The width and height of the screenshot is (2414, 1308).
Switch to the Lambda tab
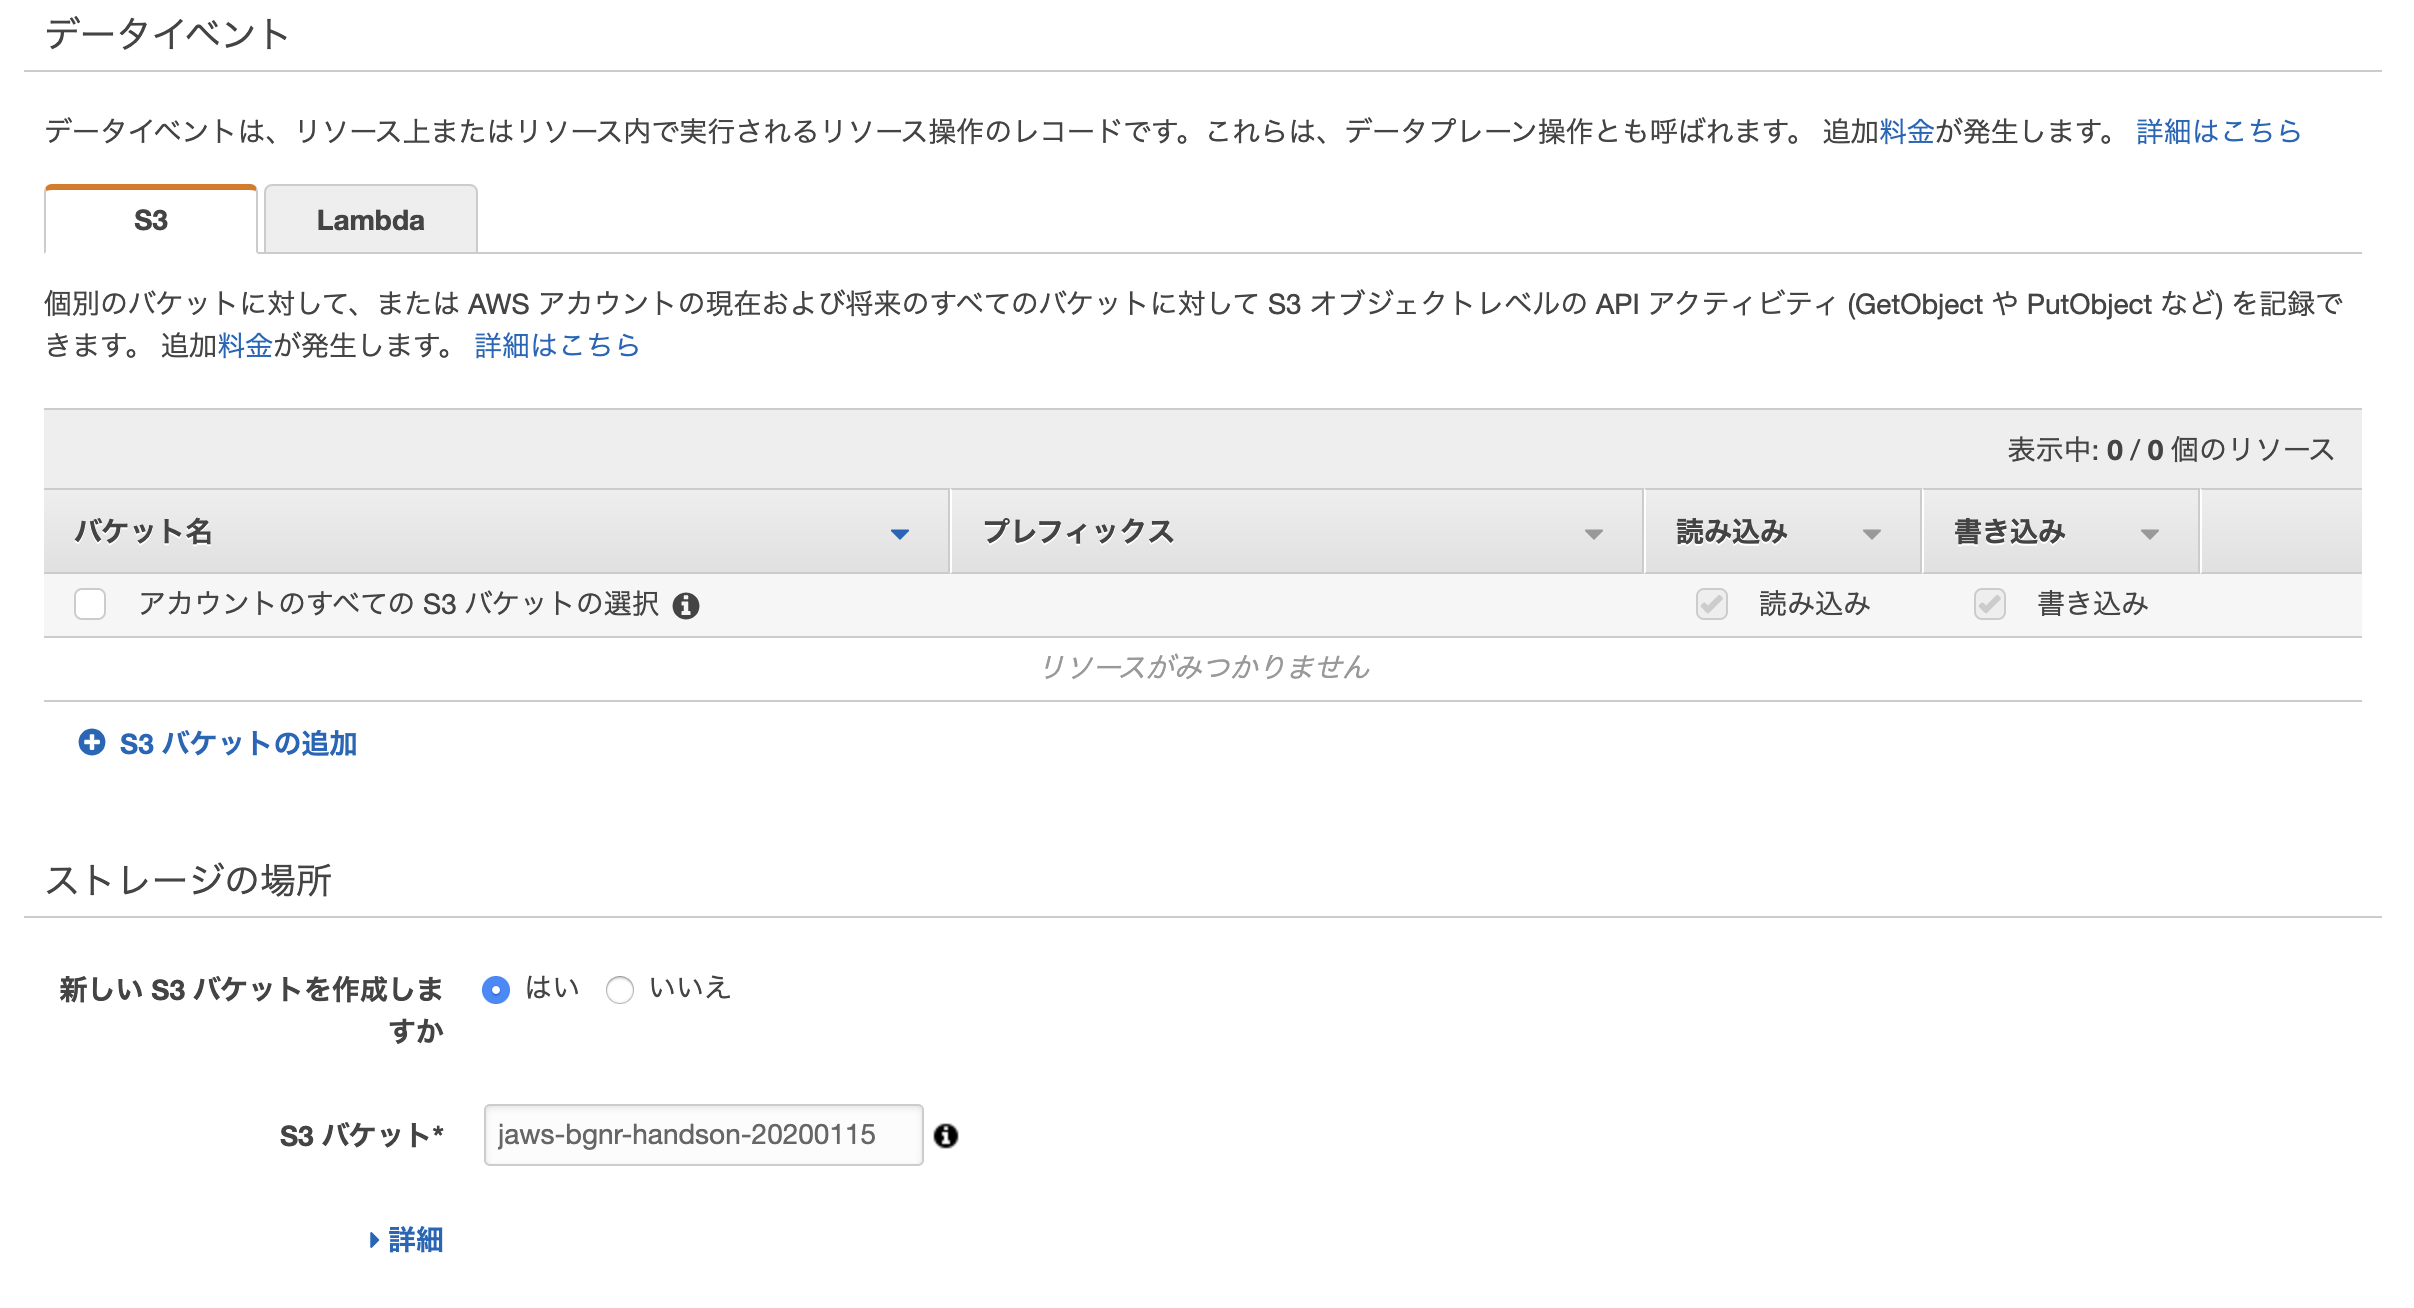pyautogui.click(x=369, y=218)
